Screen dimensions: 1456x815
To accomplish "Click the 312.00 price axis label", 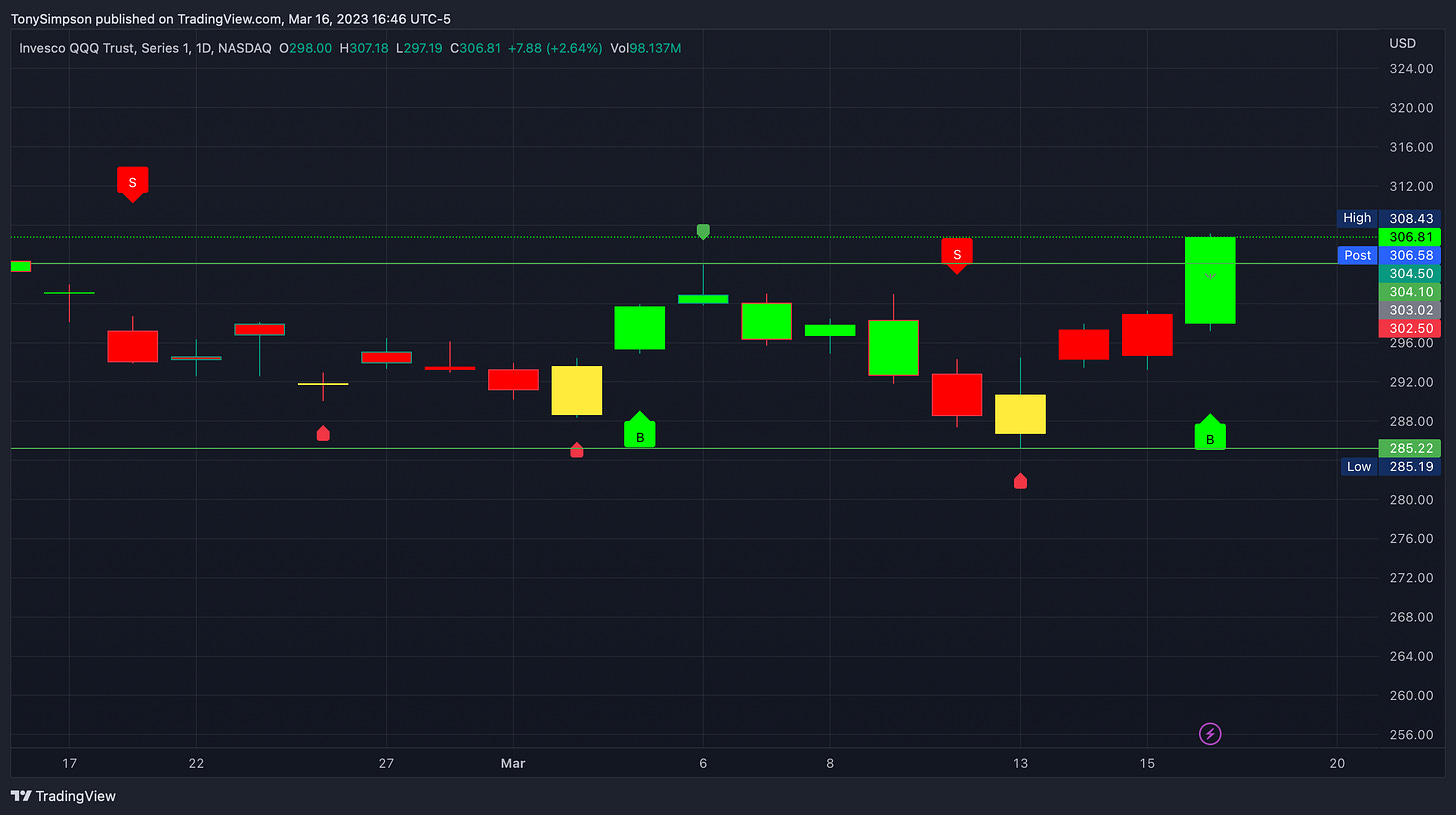I will point(1410,186).
